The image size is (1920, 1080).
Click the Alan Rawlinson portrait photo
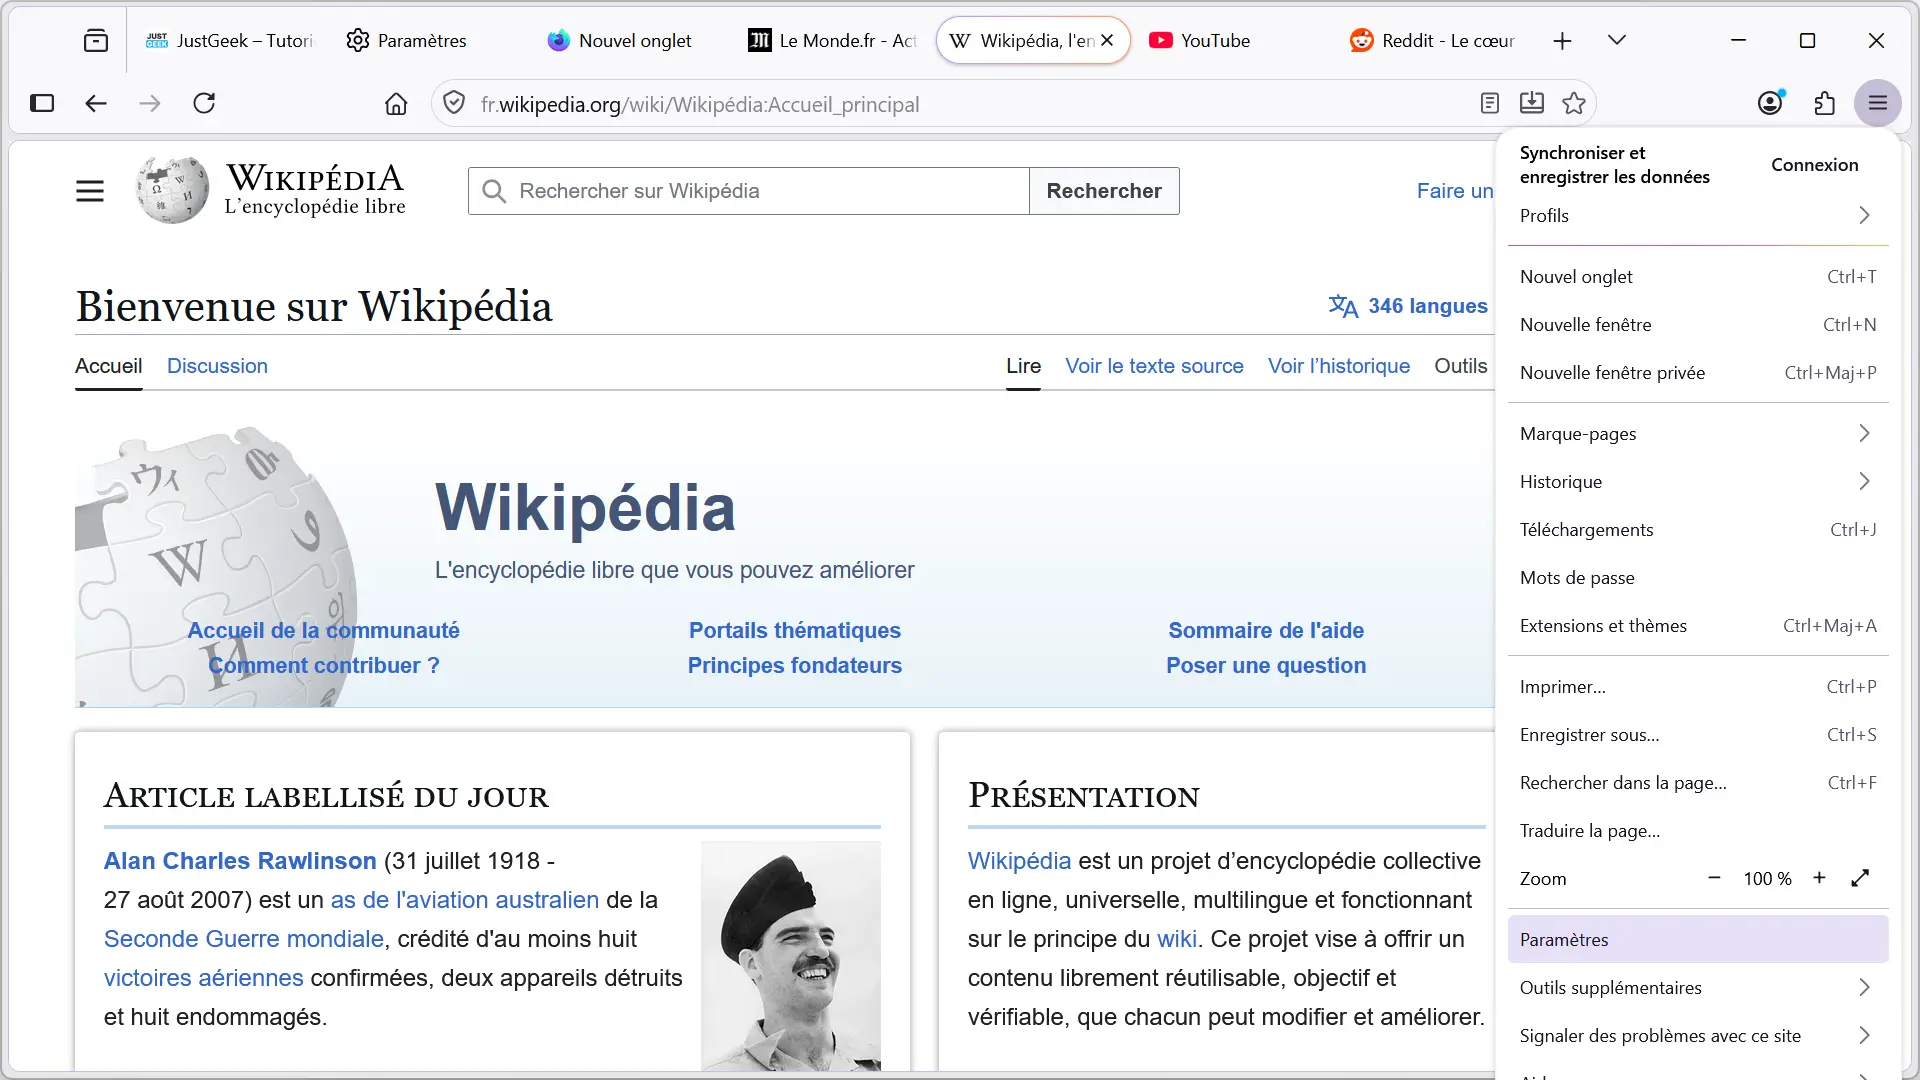[791, 956]
